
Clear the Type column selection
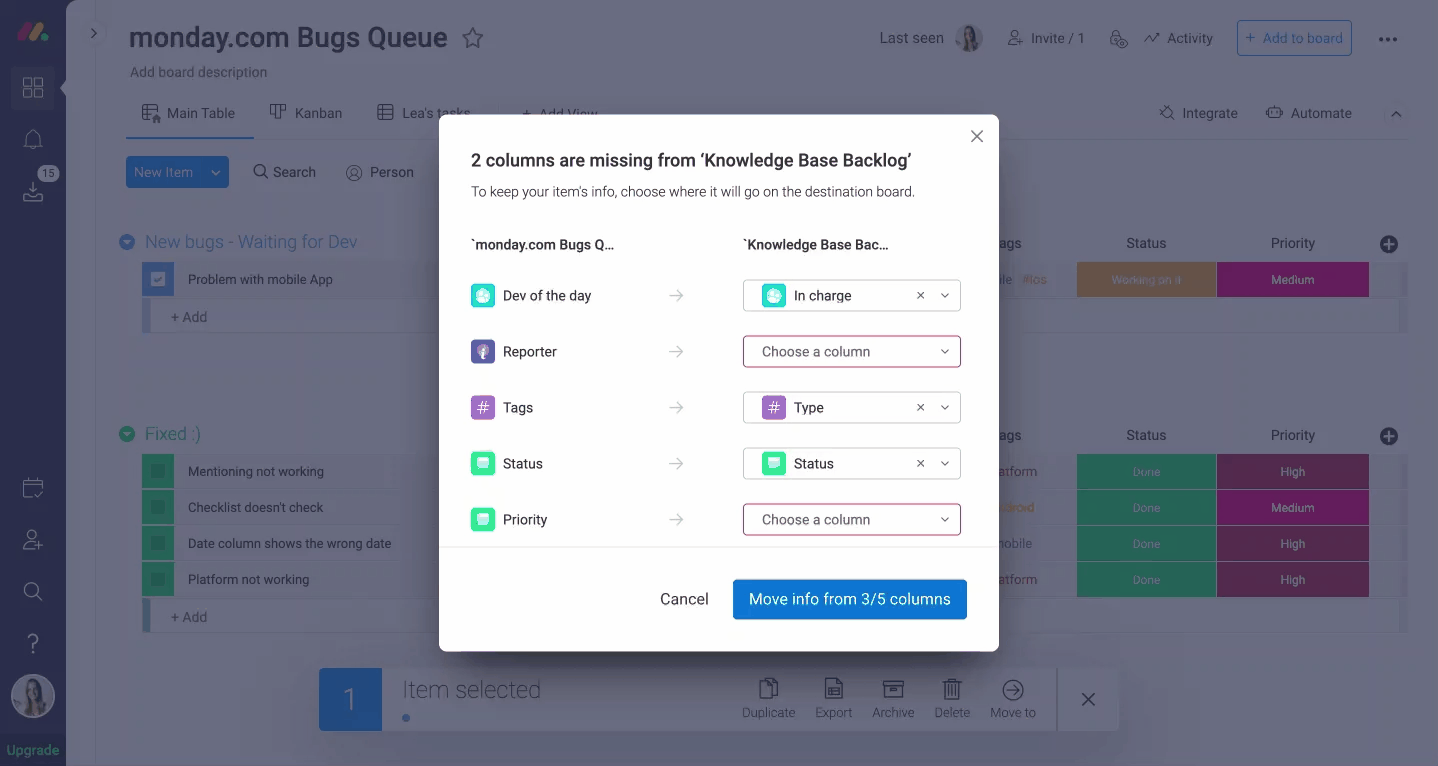pos(920,408)
